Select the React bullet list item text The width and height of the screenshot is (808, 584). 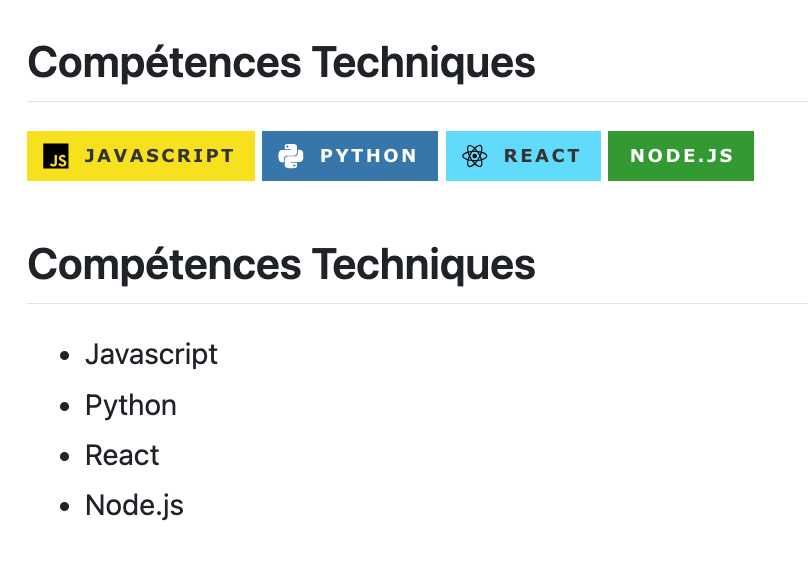pos(122,455)
